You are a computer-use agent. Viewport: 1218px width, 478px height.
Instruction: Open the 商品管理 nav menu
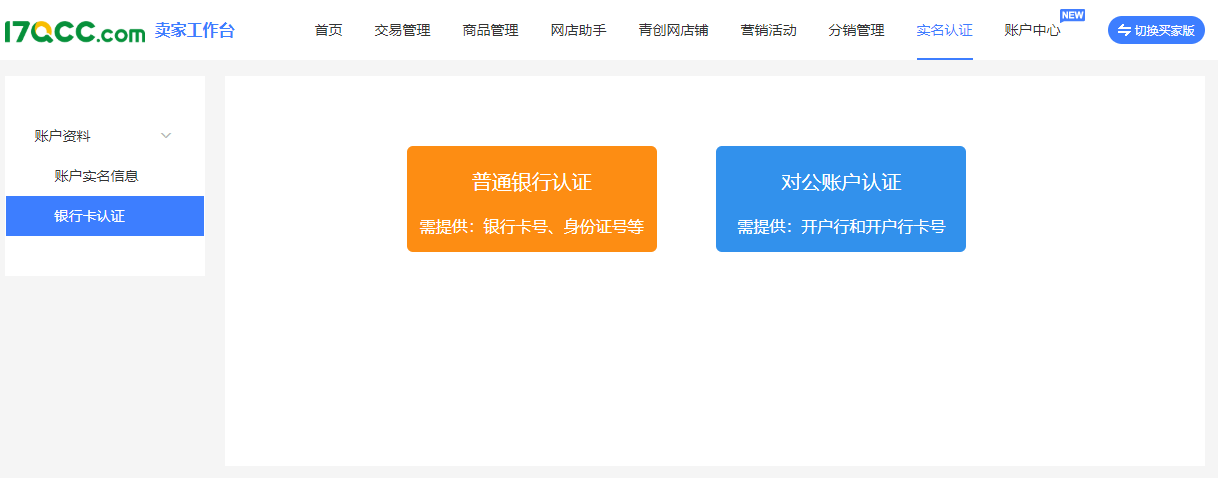(x=490, y=30)
